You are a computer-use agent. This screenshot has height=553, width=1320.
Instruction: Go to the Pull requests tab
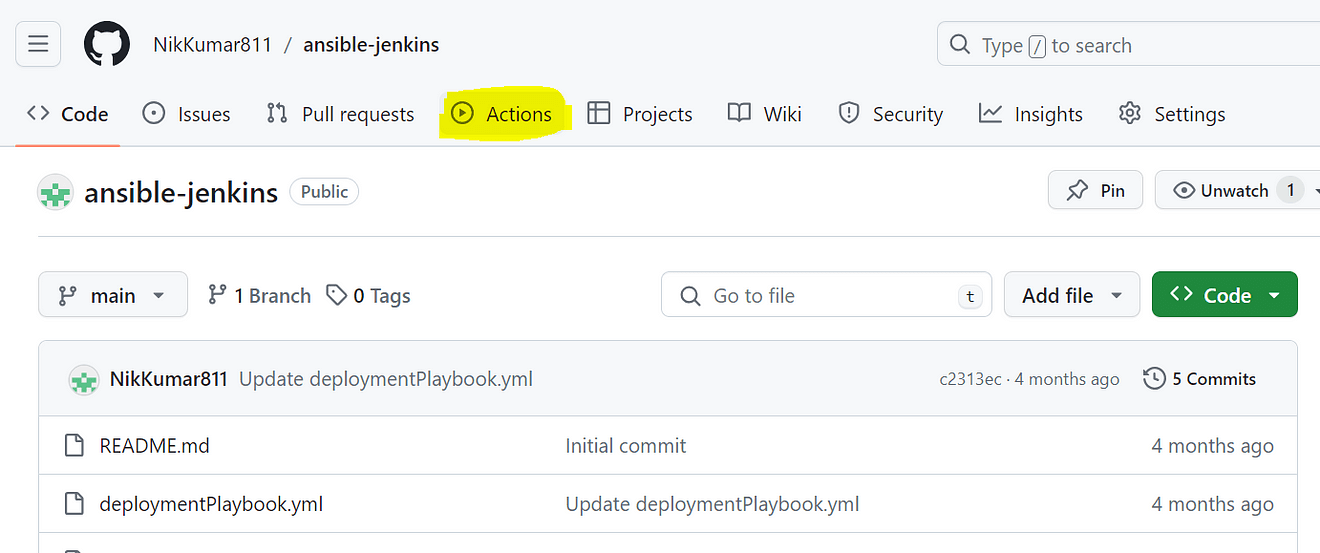pyautogui.click(x=340, y=114)
